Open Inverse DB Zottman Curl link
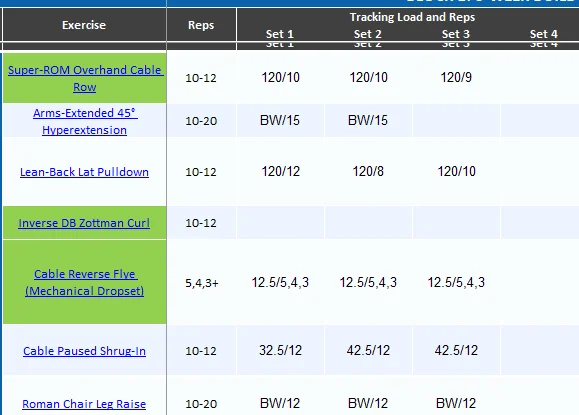The width and height of the screenshot is (579, 415). pos(84,223)
